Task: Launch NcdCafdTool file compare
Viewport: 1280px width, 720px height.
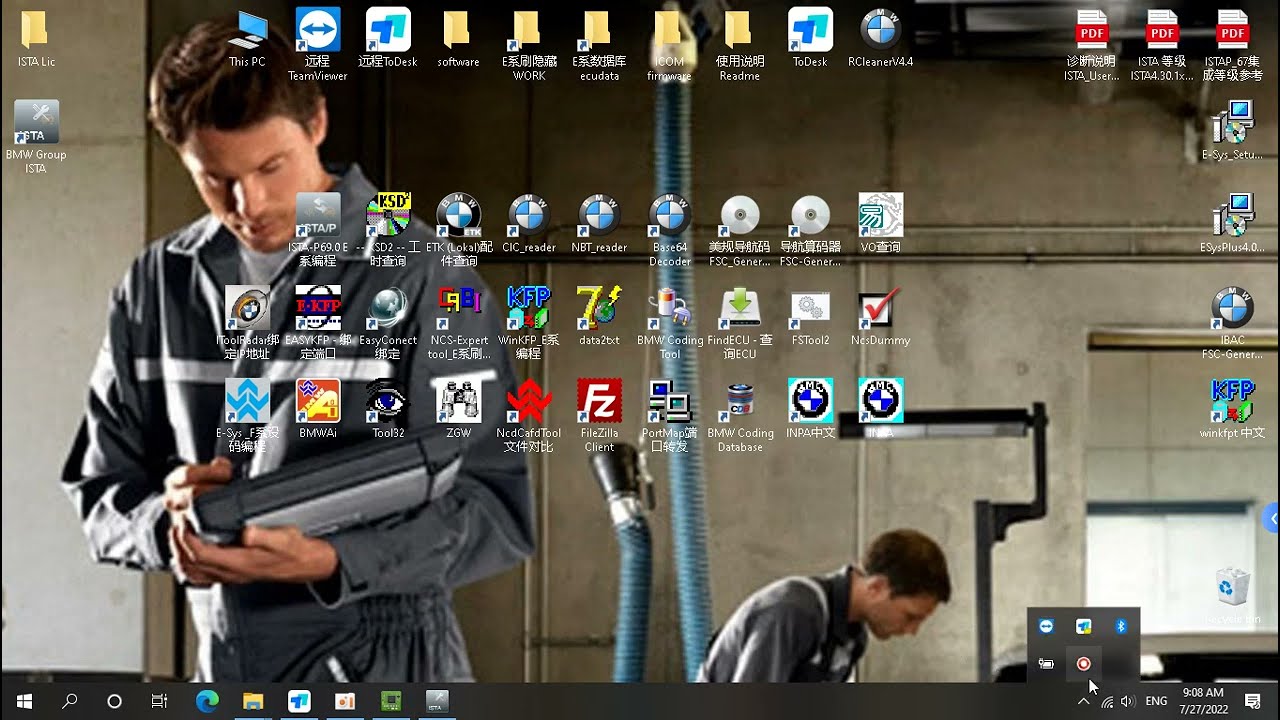Action: 529,415
